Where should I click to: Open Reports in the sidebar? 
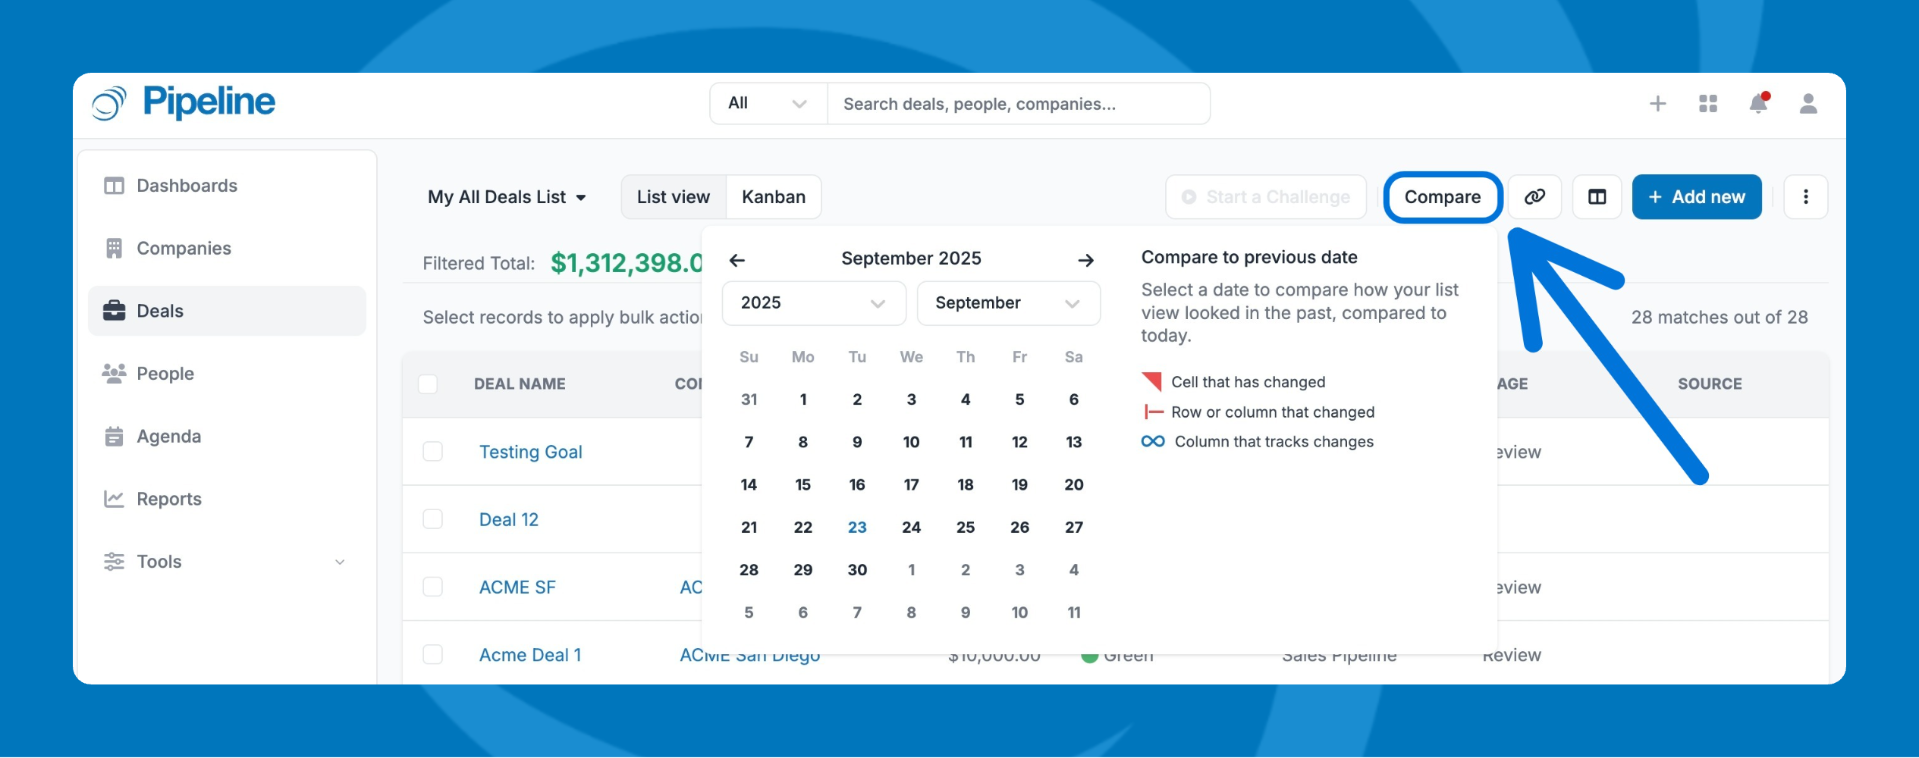click(169, 499)
